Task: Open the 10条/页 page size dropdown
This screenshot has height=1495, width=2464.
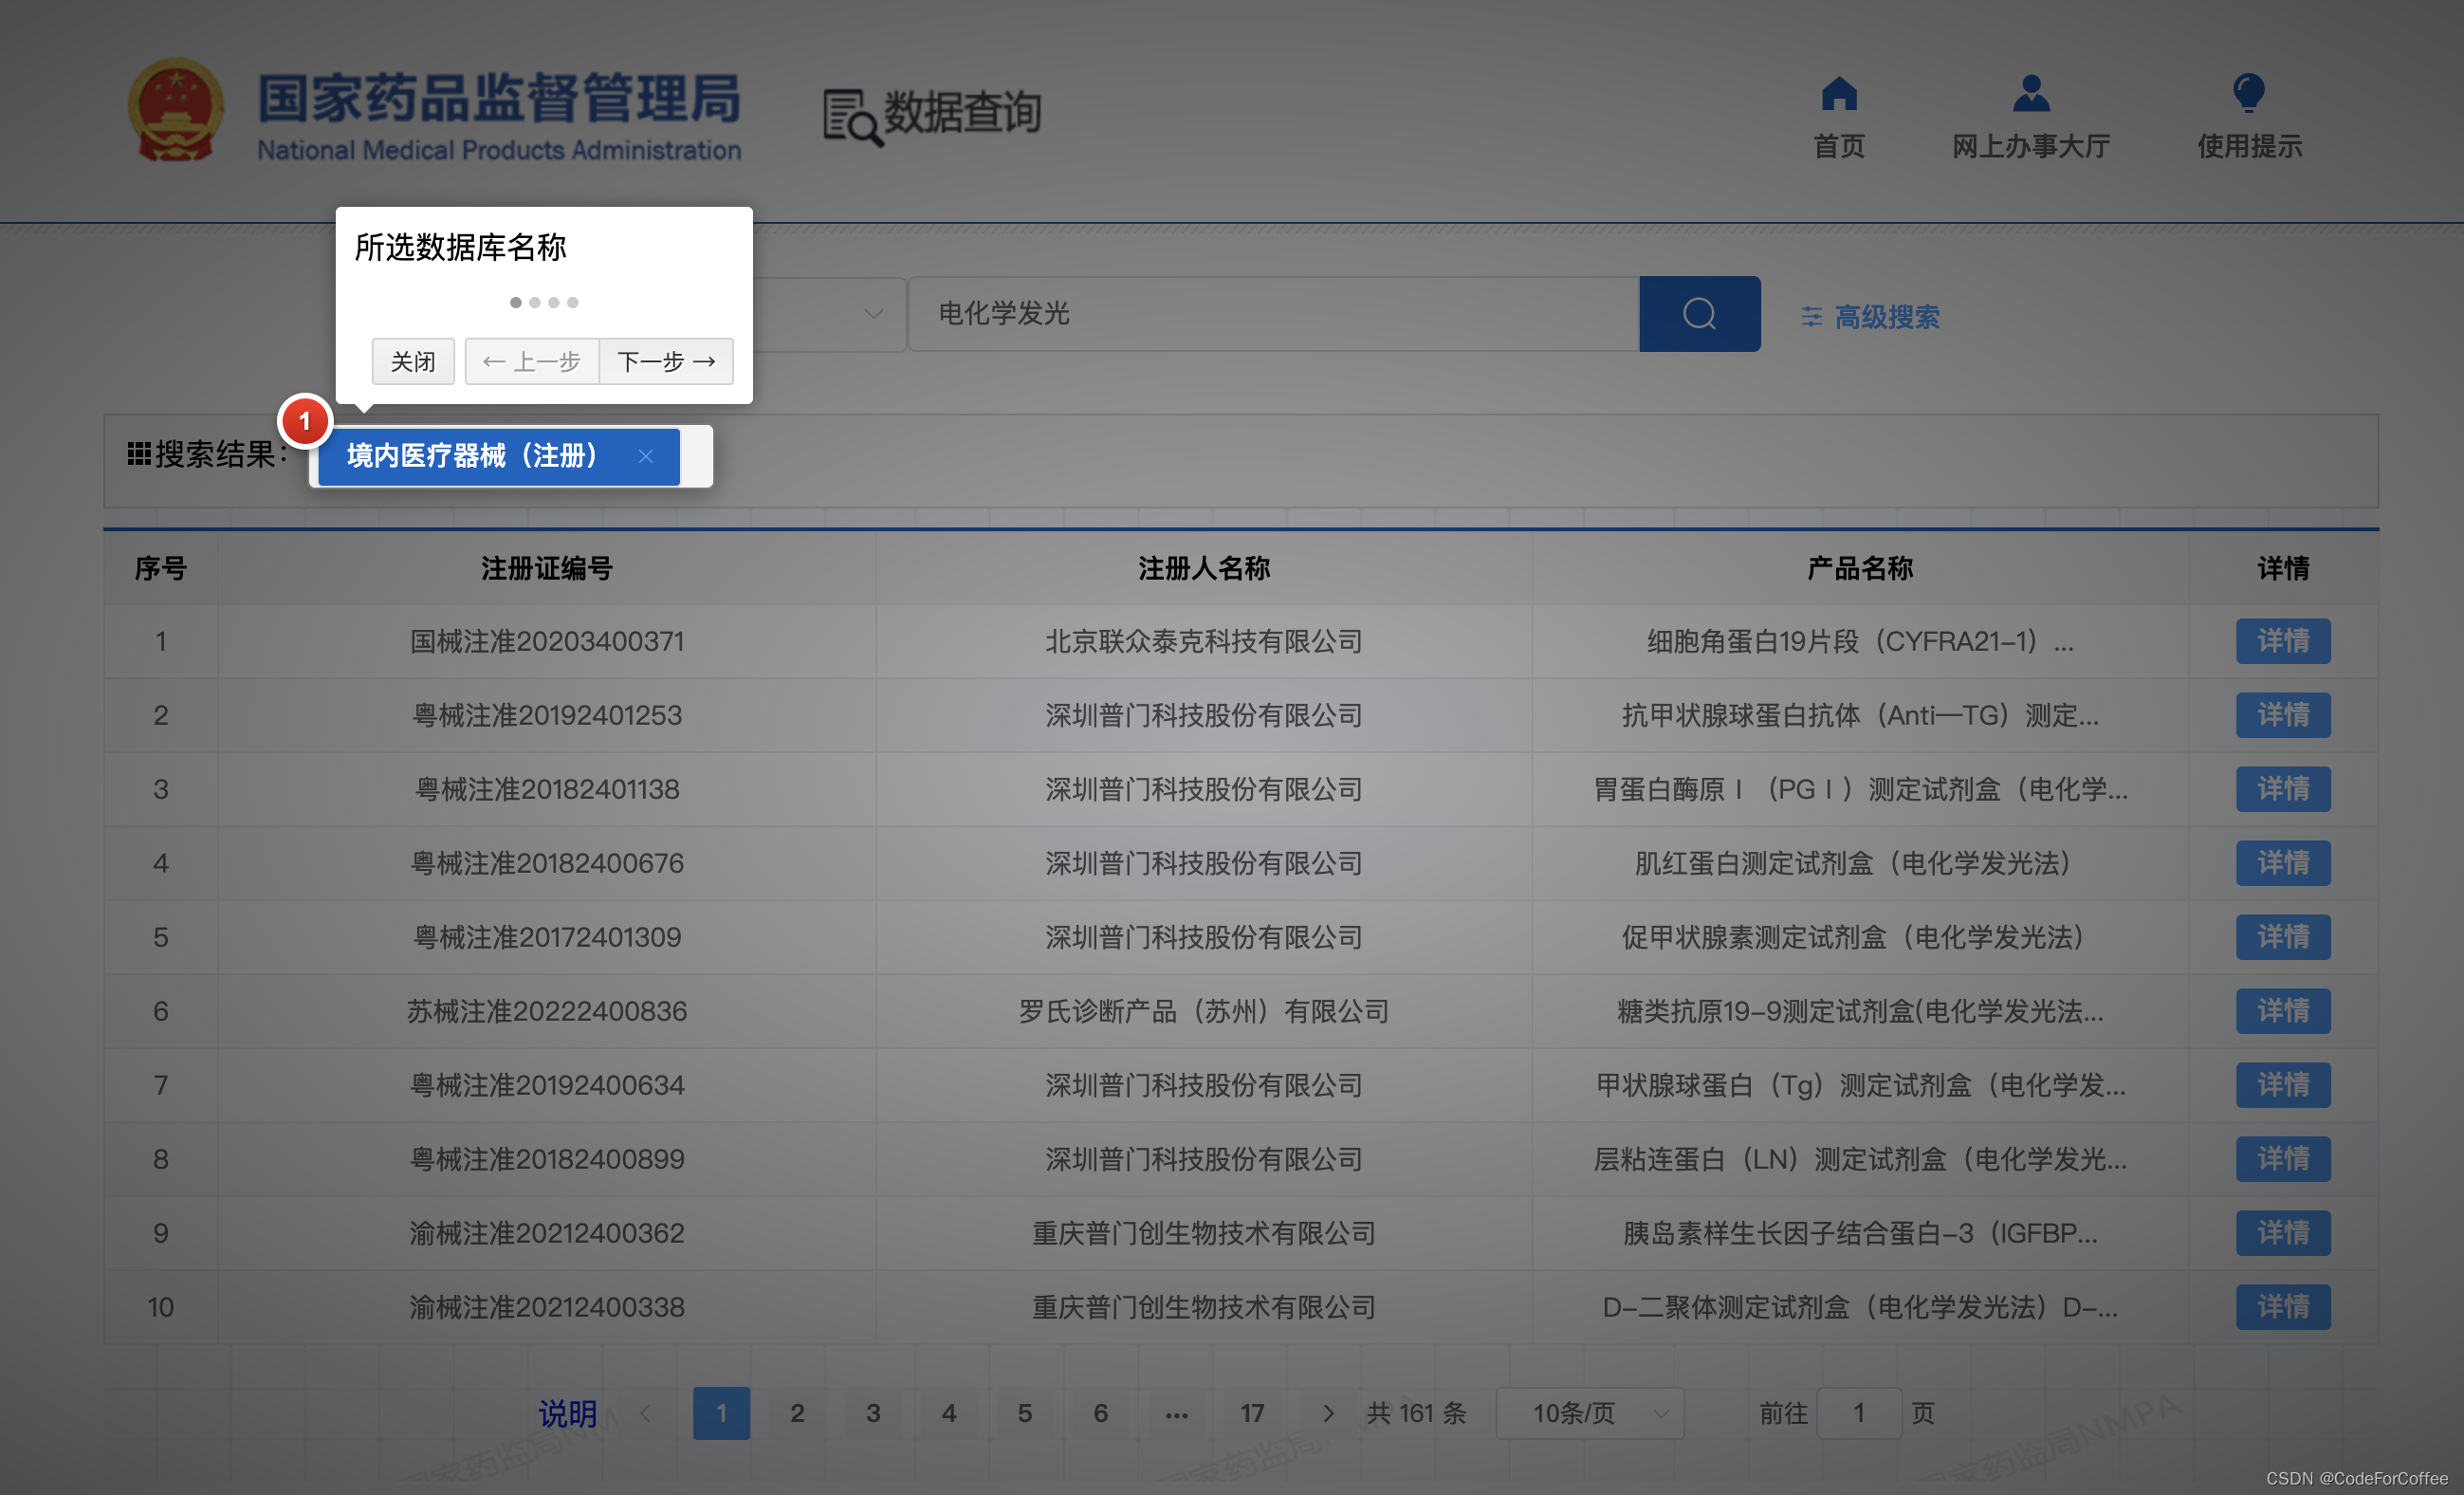Action: click(1589, 1412)
